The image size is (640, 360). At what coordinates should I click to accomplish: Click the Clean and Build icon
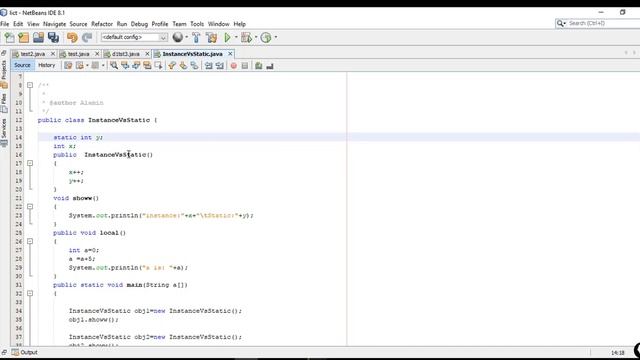point(211,38)
